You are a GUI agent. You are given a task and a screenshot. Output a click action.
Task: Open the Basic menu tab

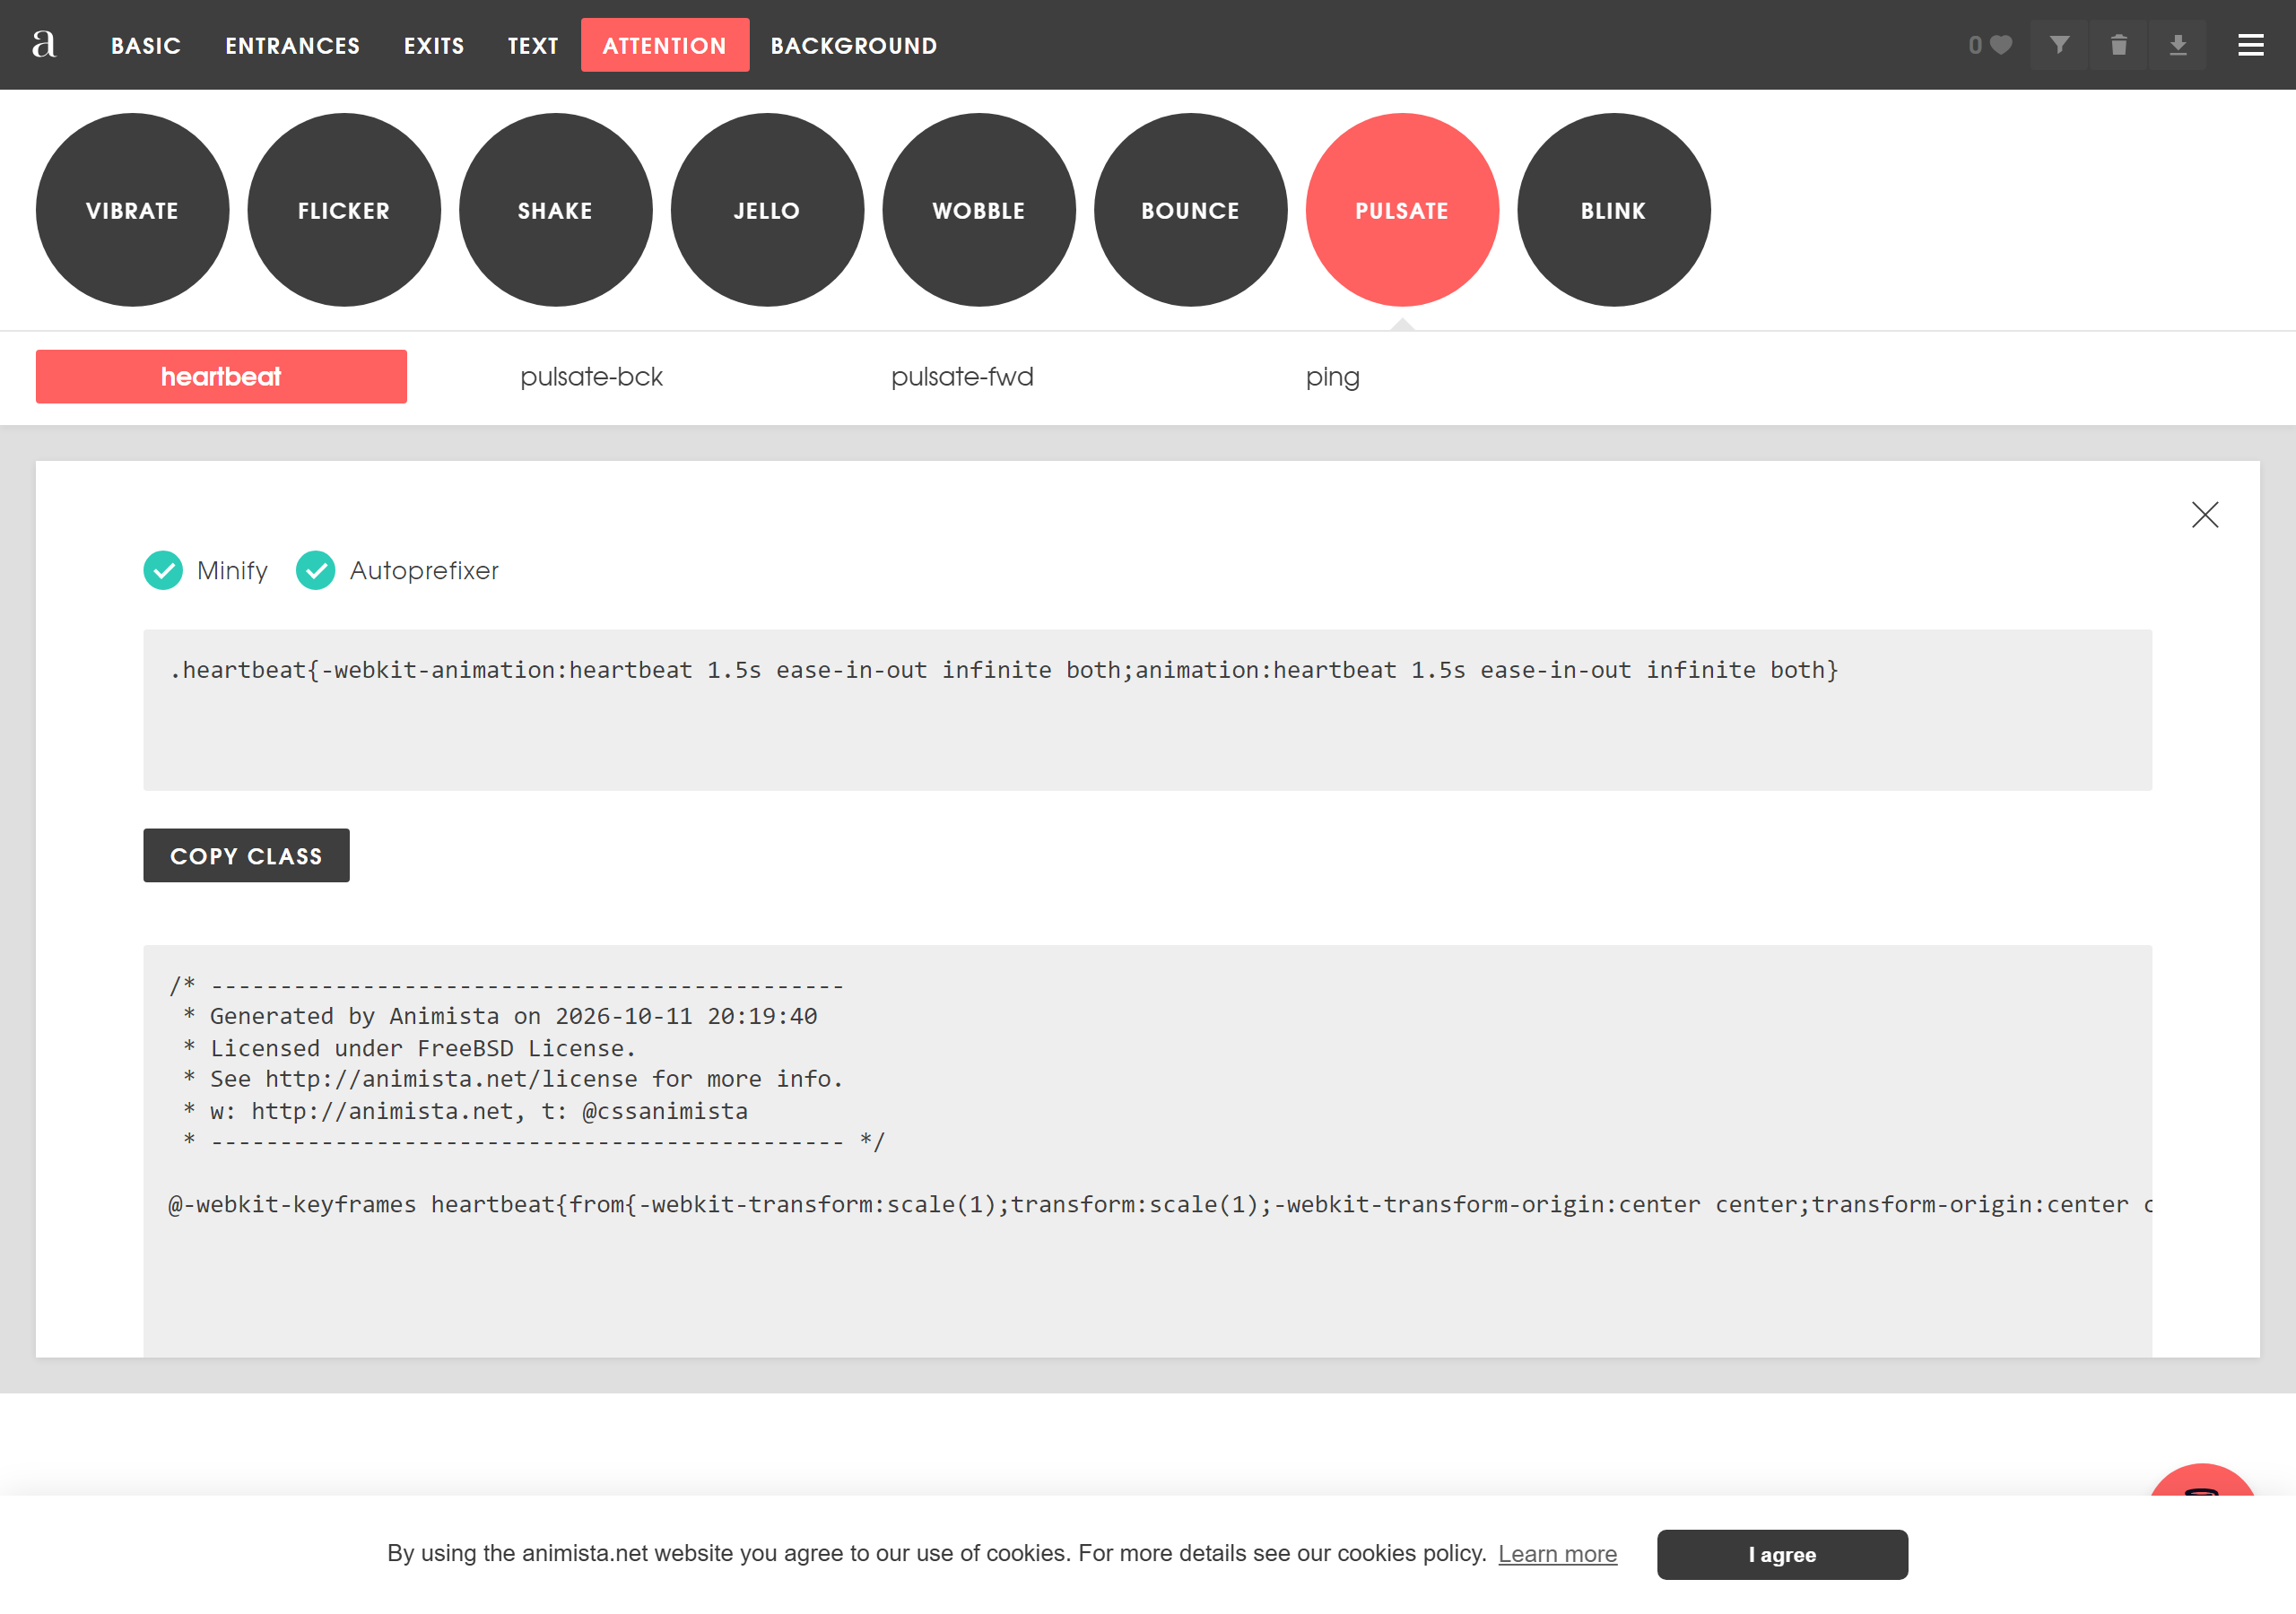click(146, 45)
